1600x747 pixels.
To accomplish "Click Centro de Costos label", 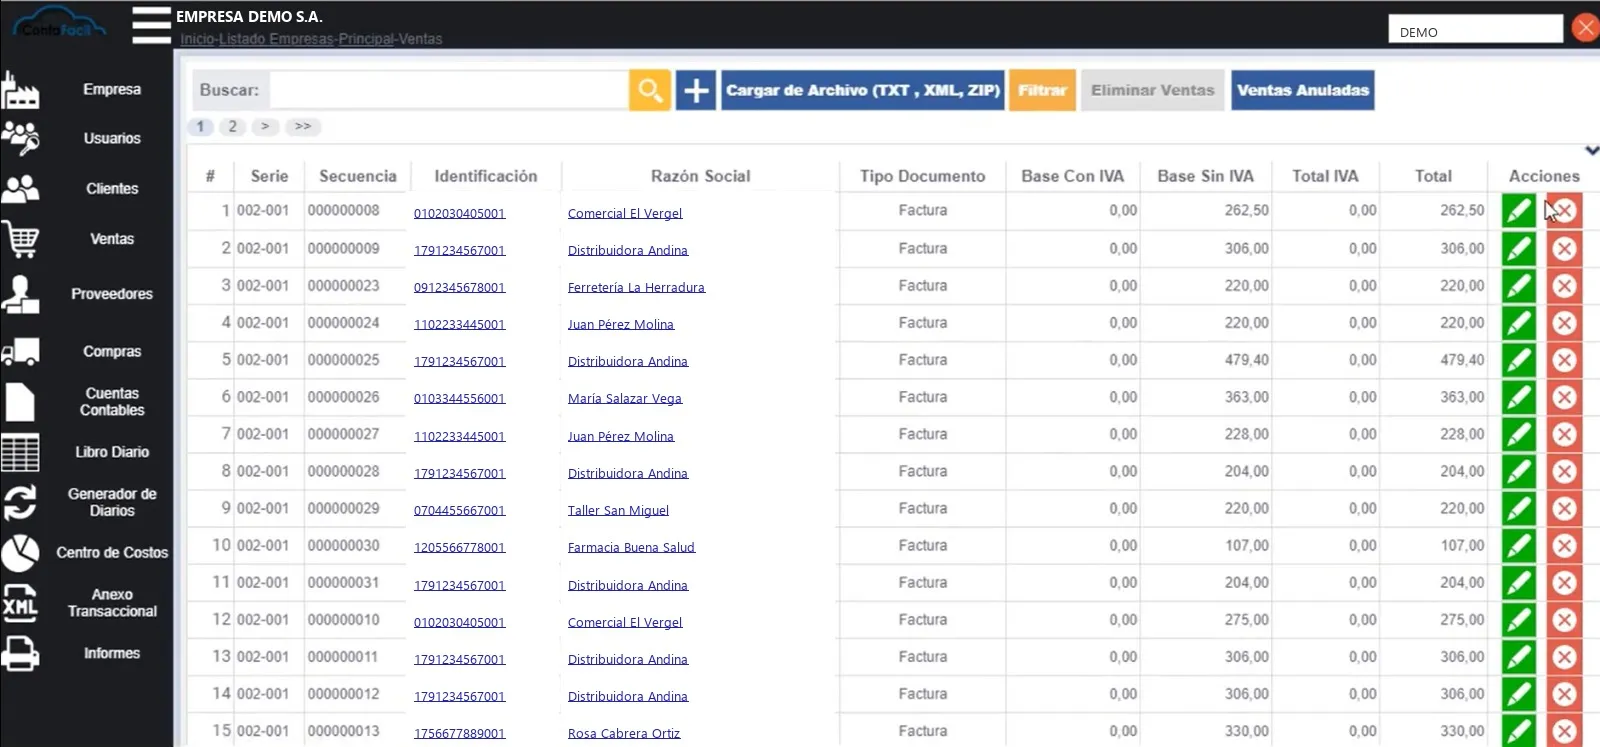I will [112, 552].
